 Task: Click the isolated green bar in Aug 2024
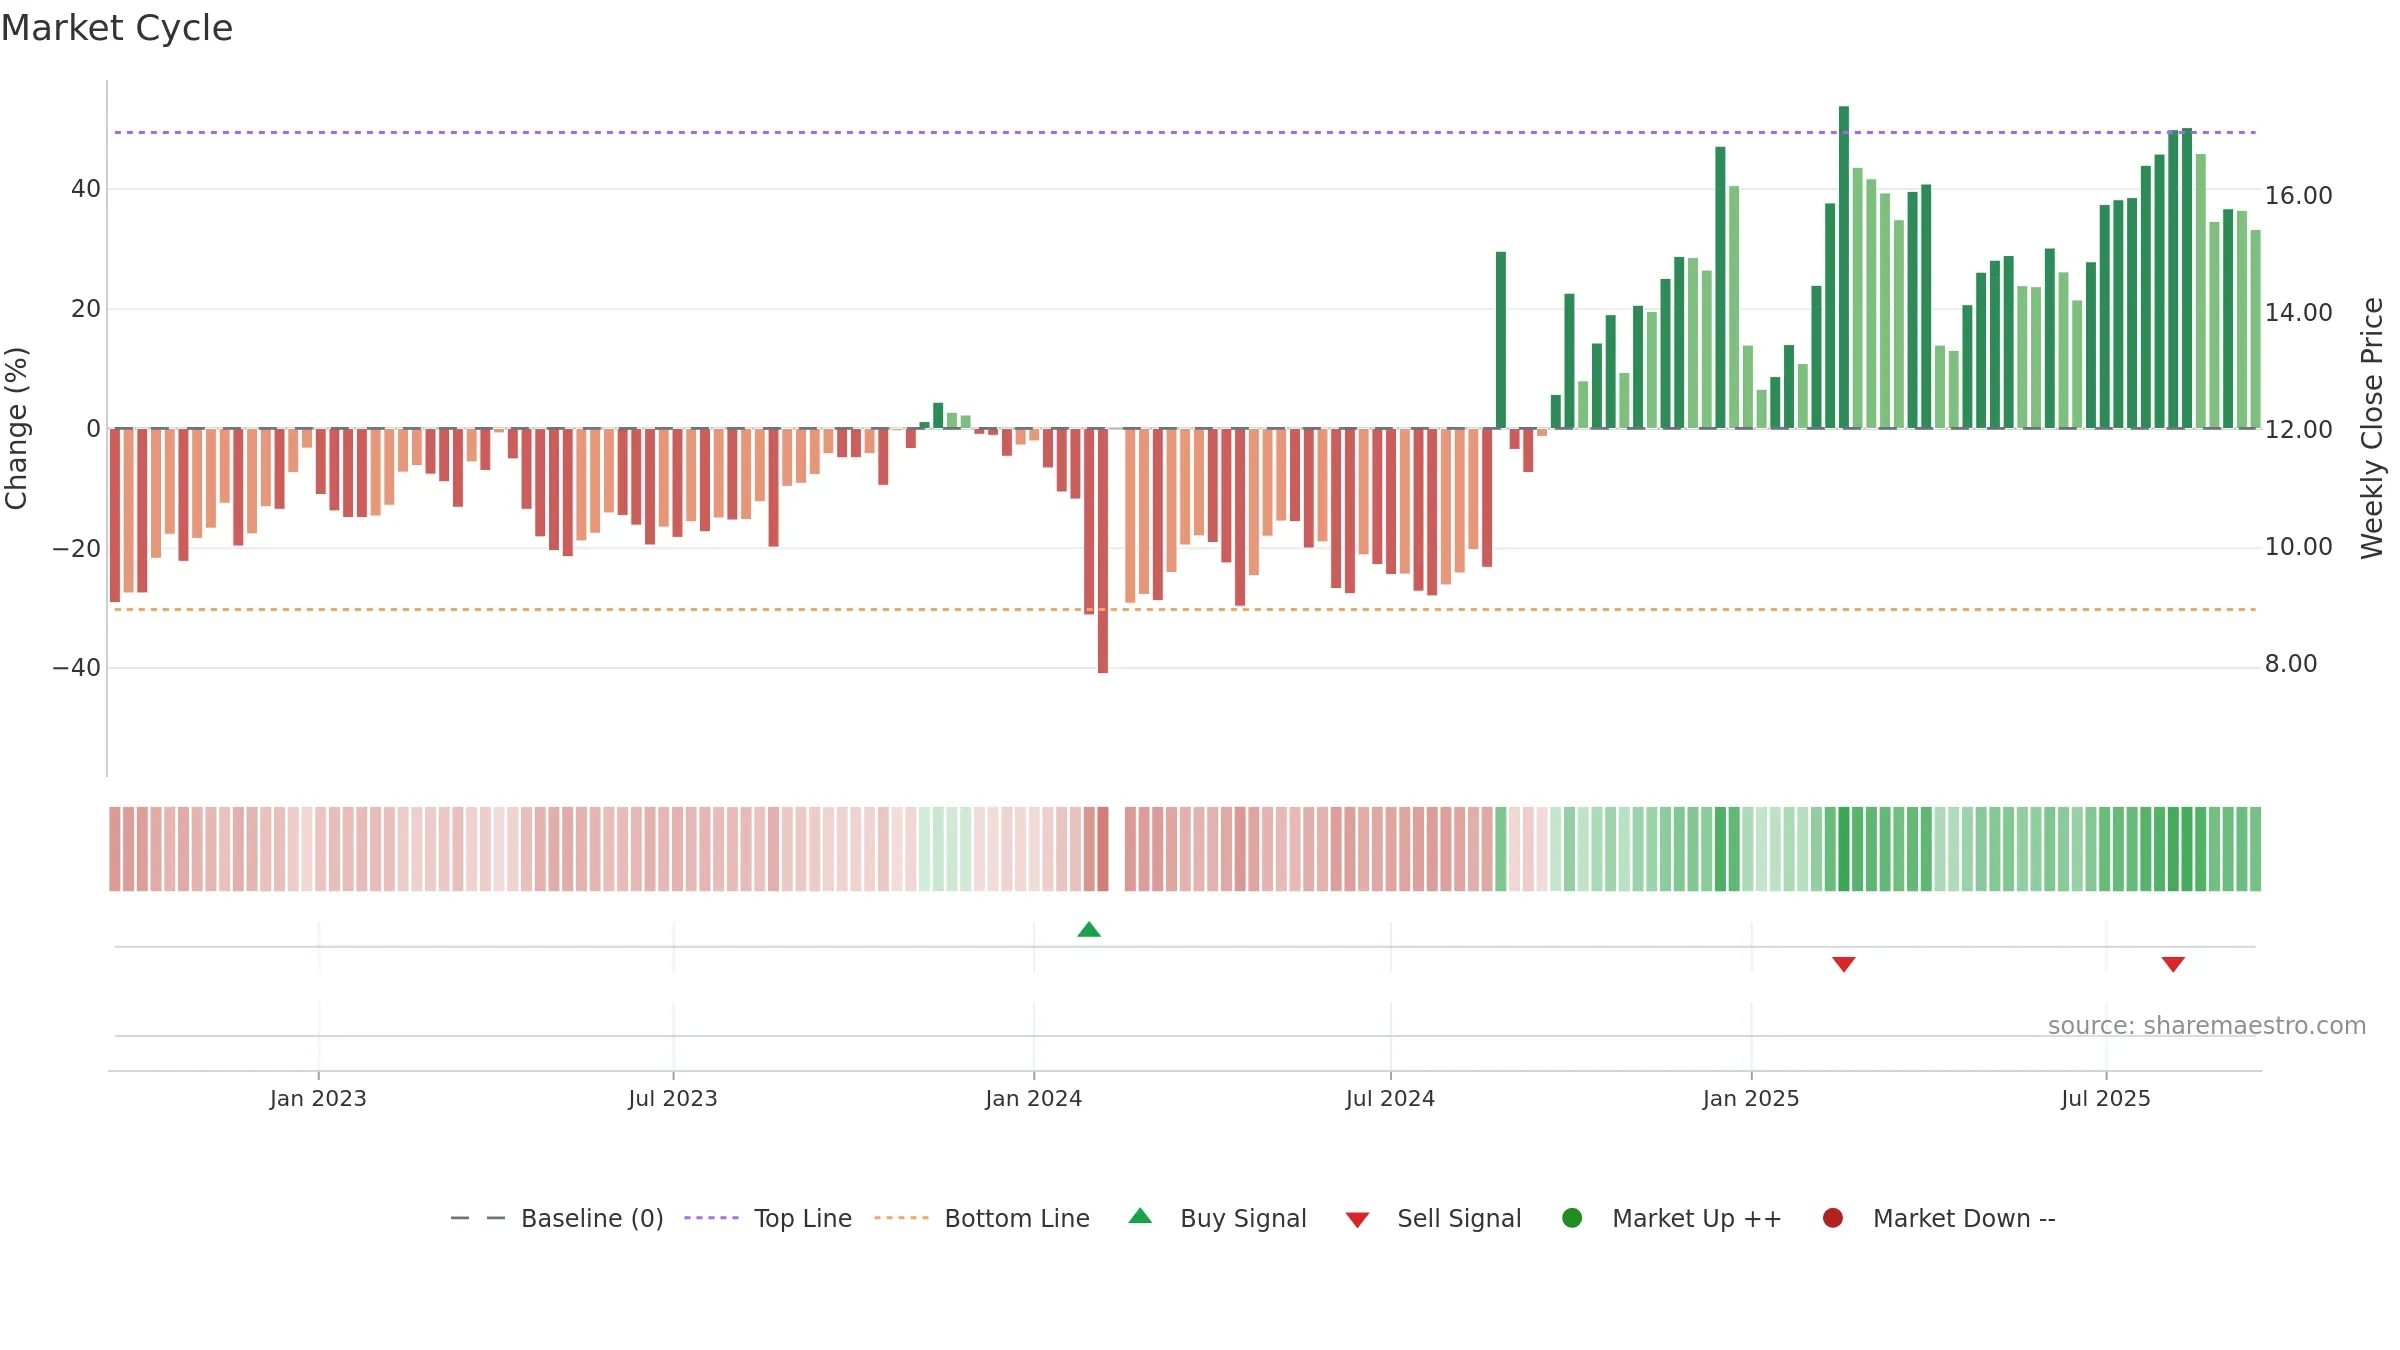pos(1501,340)
